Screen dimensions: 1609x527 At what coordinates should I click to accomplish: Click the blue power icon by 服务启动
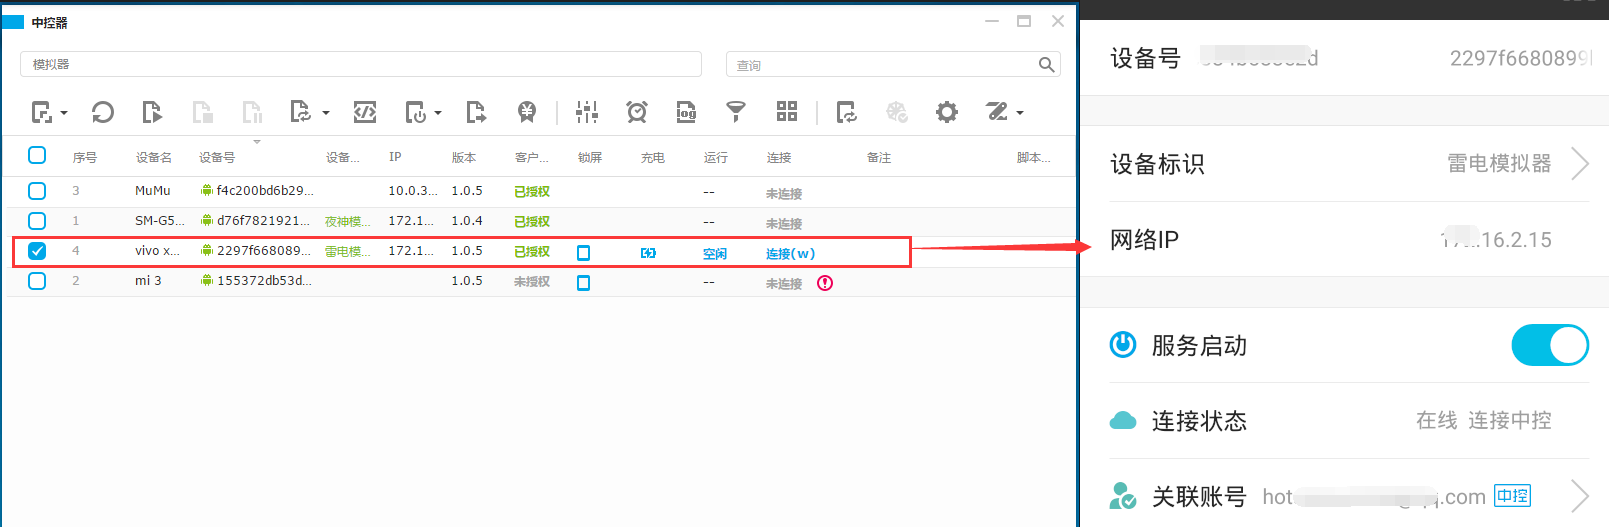click(1123, 345)
